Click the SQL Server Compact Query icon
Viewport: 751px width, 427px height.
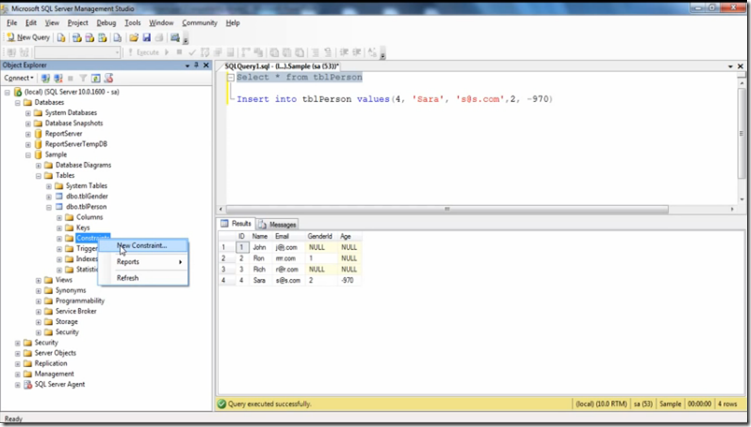pos(117,37)
